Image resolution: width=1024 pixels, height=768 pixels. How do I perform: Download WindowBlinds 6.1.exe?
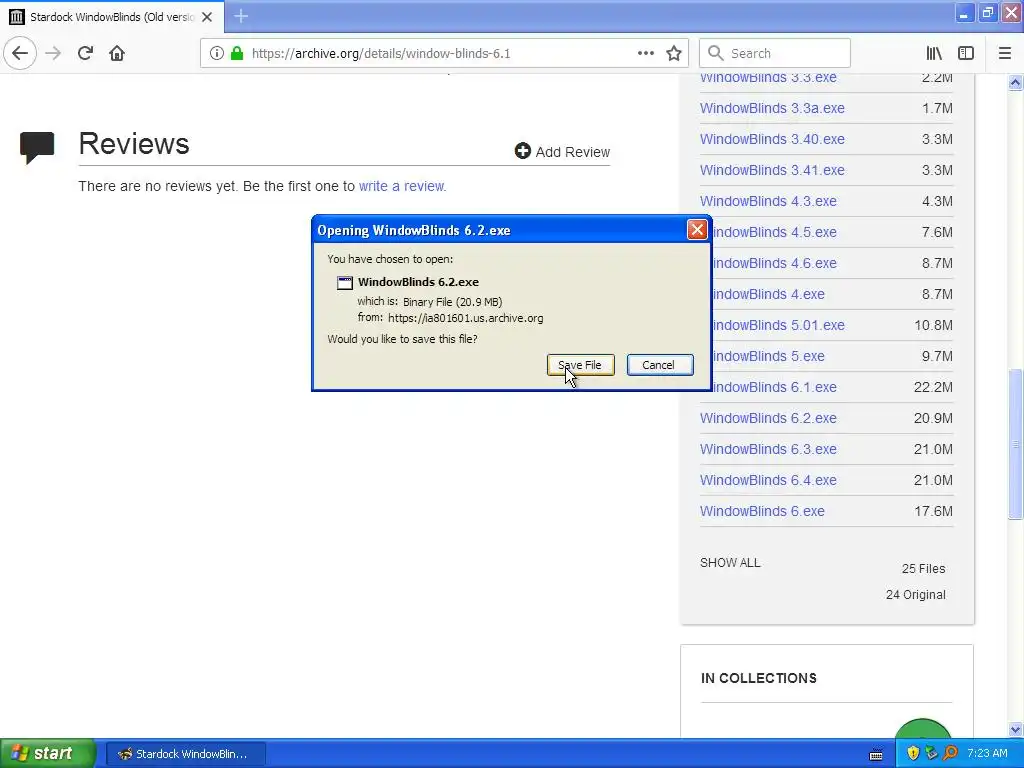pos(775,387)
